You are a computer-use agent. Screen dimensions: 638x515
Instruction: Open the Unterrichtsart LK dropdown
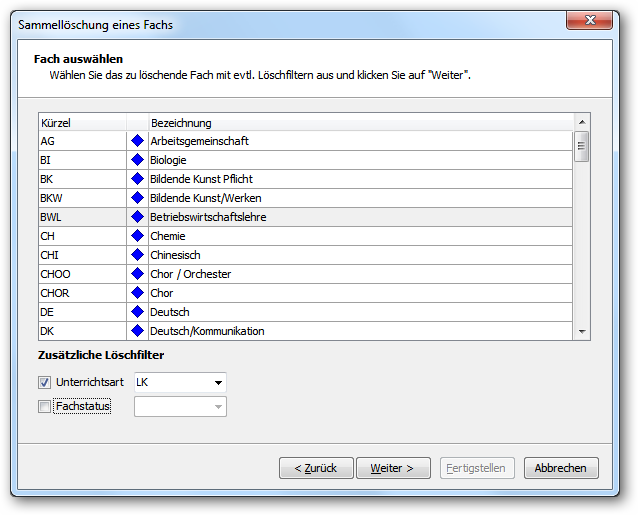tap(180, 382)
